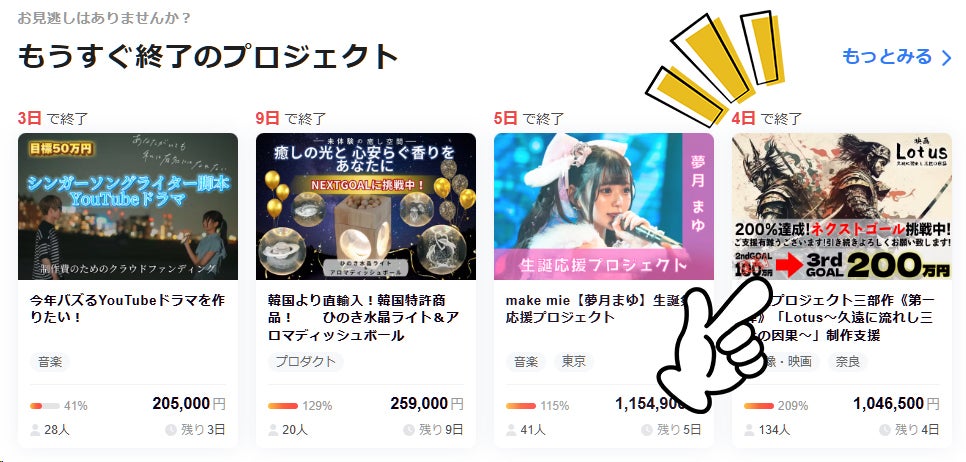966x462 pixels.
Task: Select the プロダクト category tag
Action: [306, 362]
